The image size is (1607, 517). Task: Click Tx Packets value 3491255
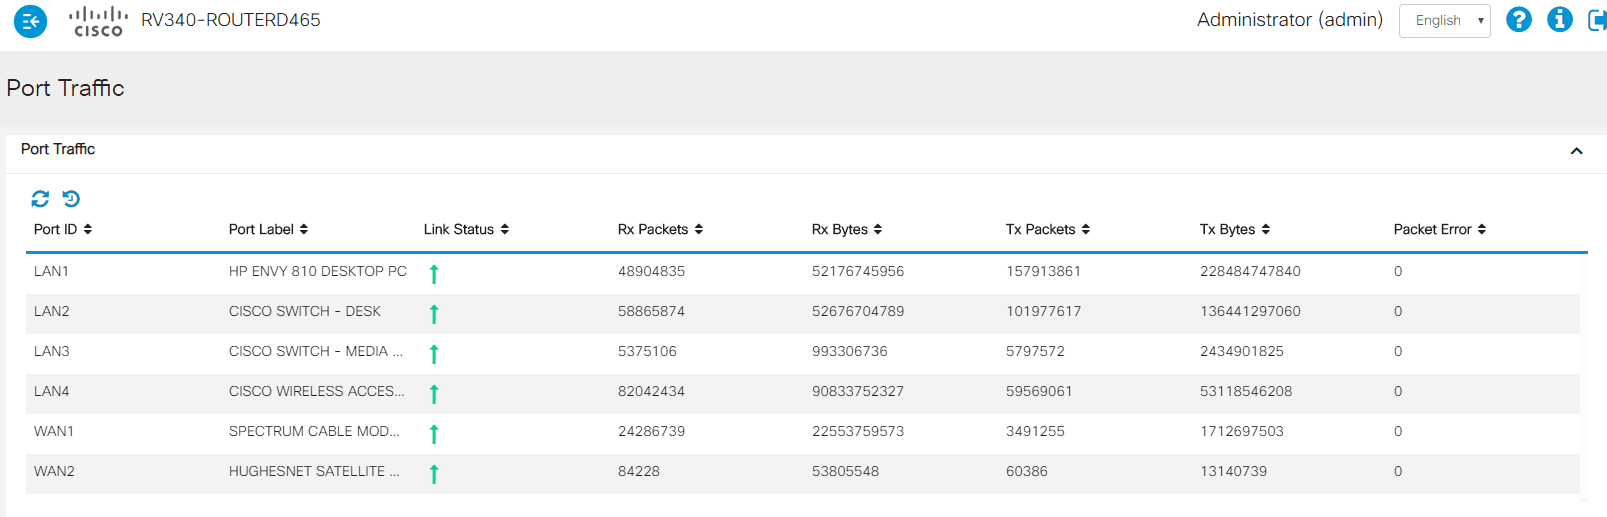[1035, 431]
